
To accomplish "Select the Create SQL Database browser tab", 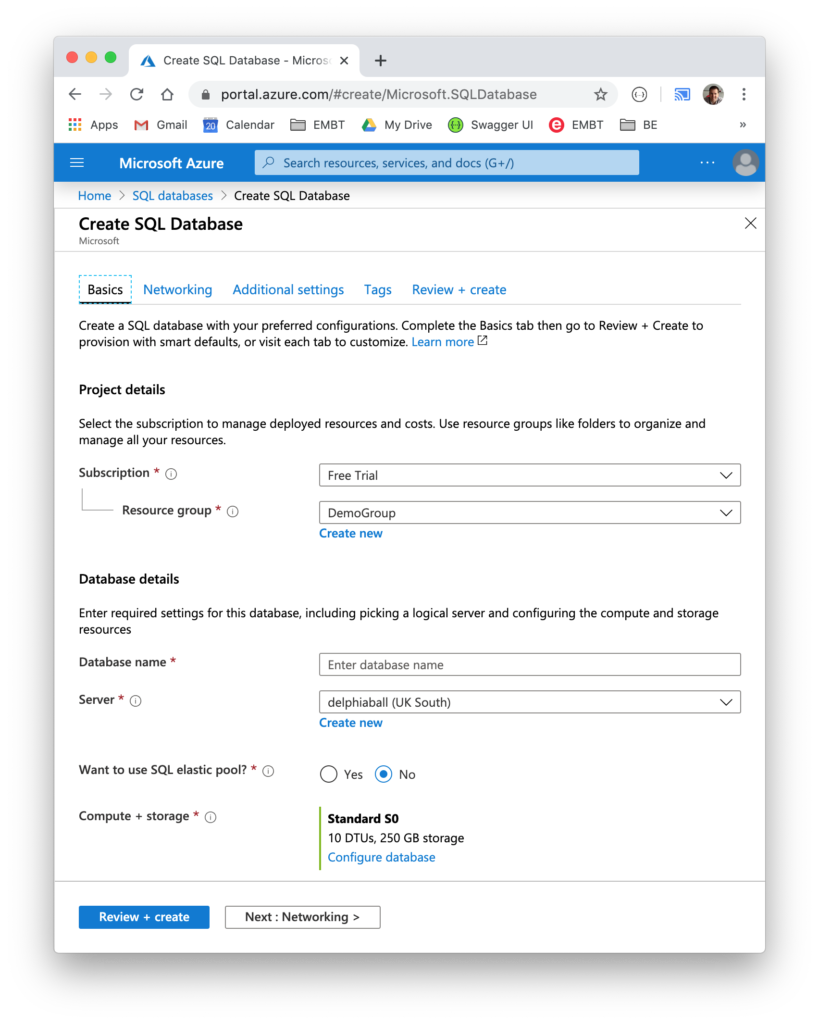I will 244,61.
